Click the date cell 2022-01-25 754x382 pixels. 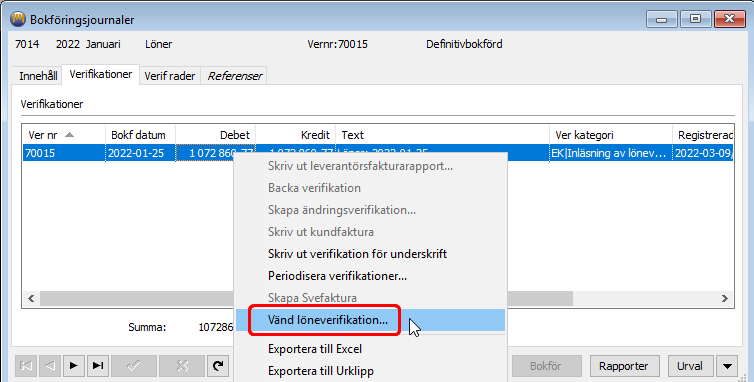click(x=140, y=153)
